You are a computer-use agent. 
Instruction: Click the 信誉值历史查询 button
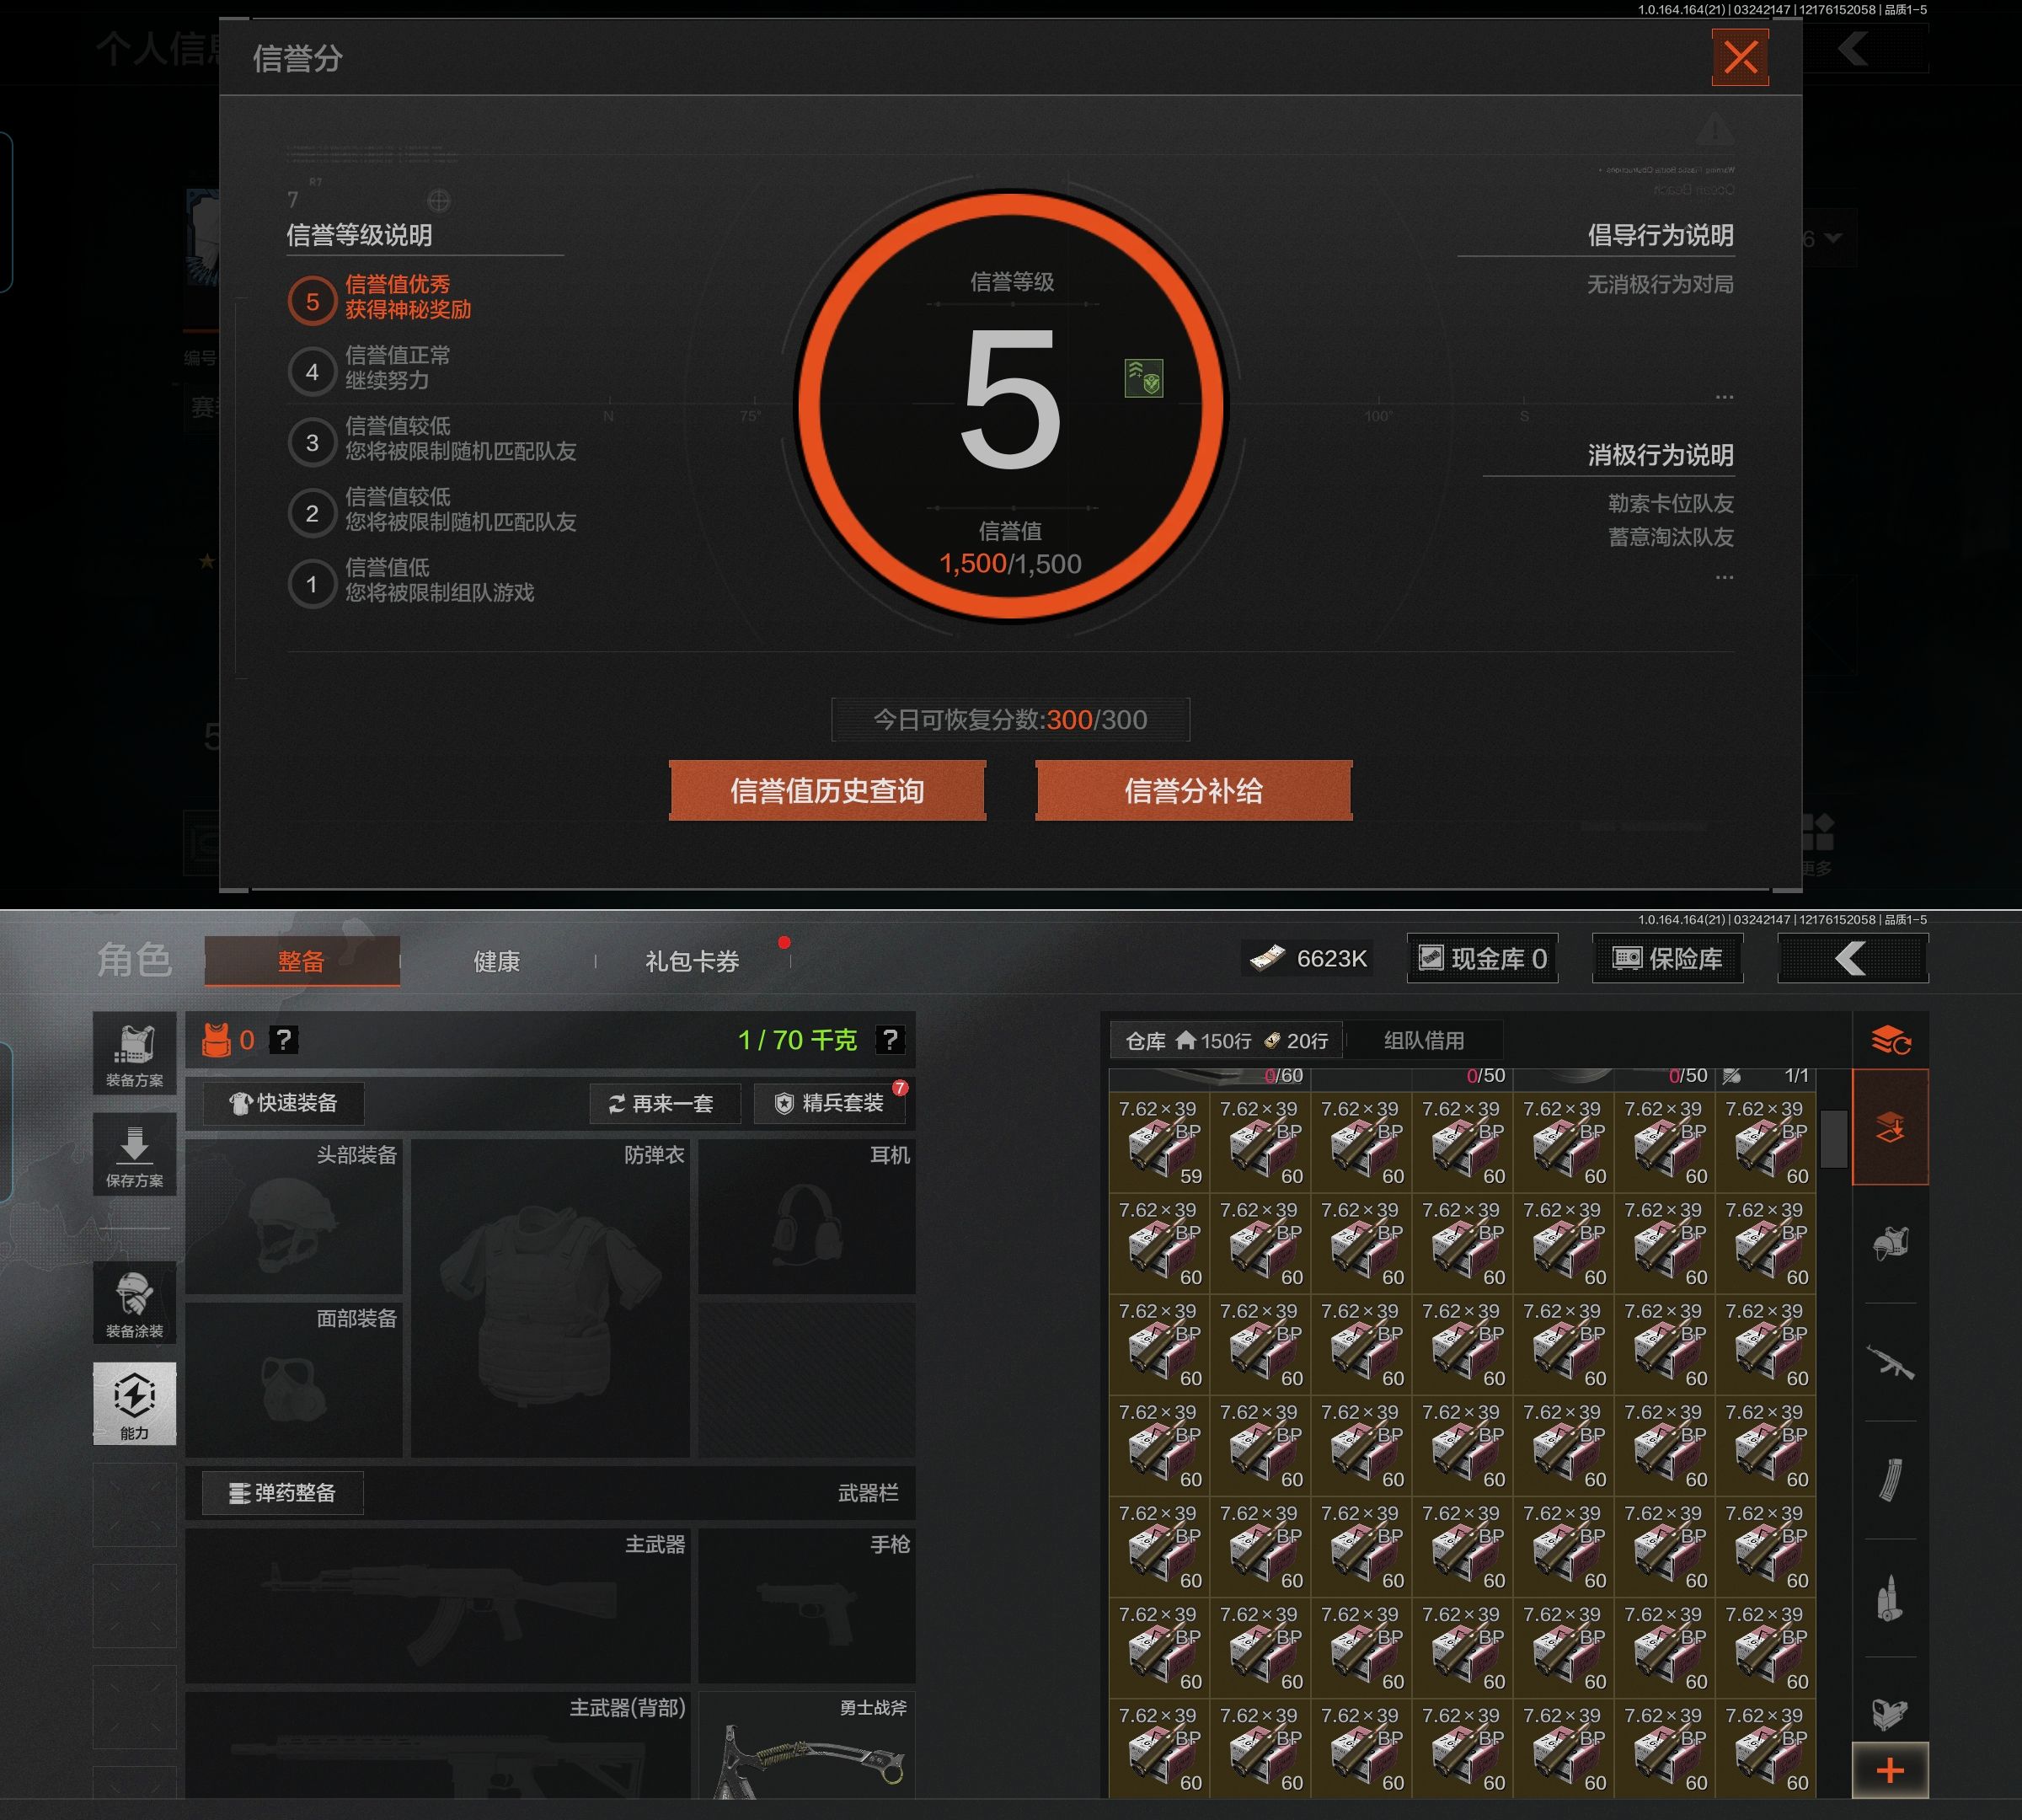827,791
